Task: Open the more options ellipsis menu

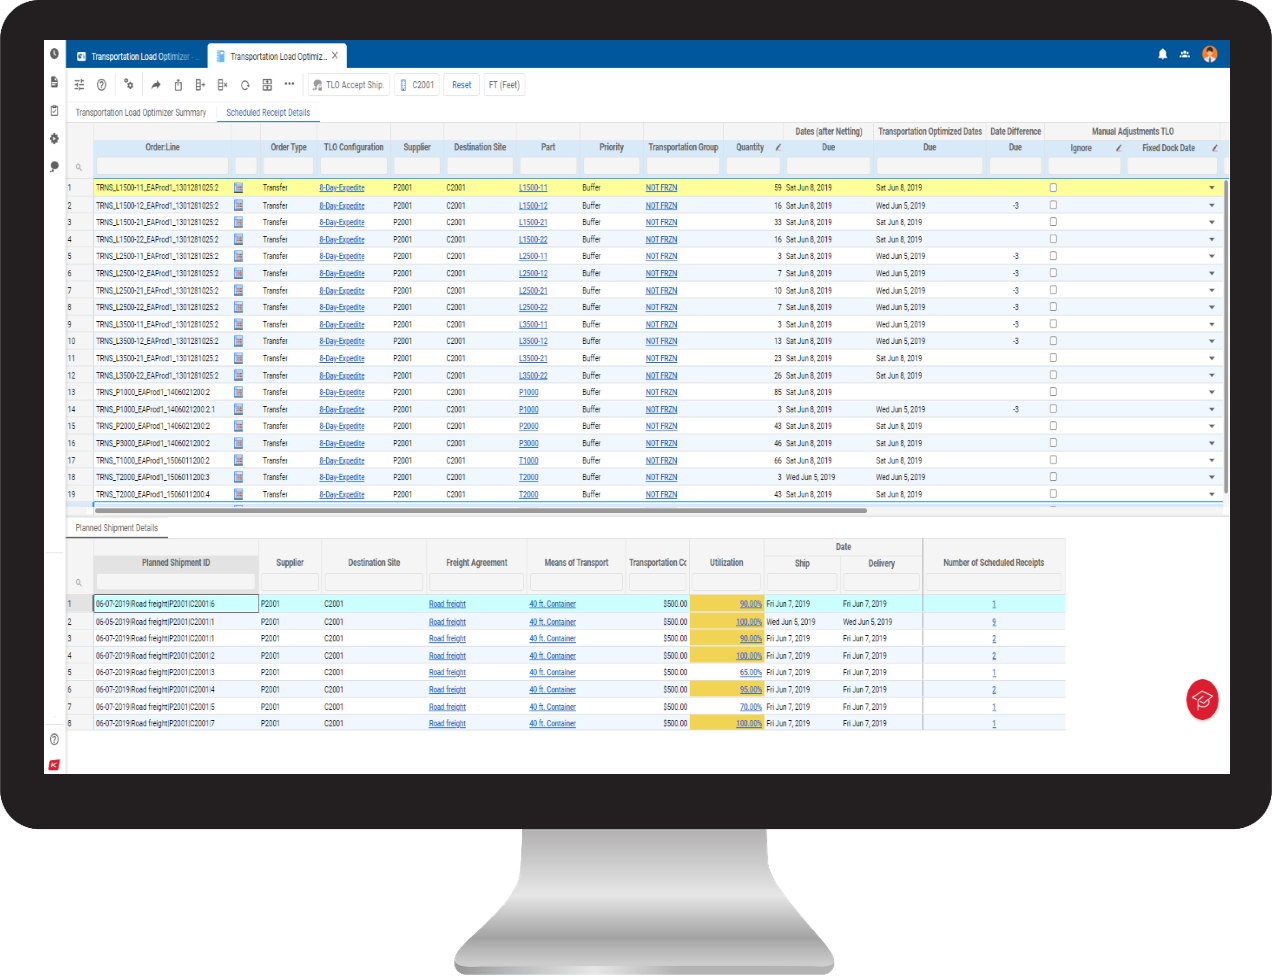Action: [289, 84]
